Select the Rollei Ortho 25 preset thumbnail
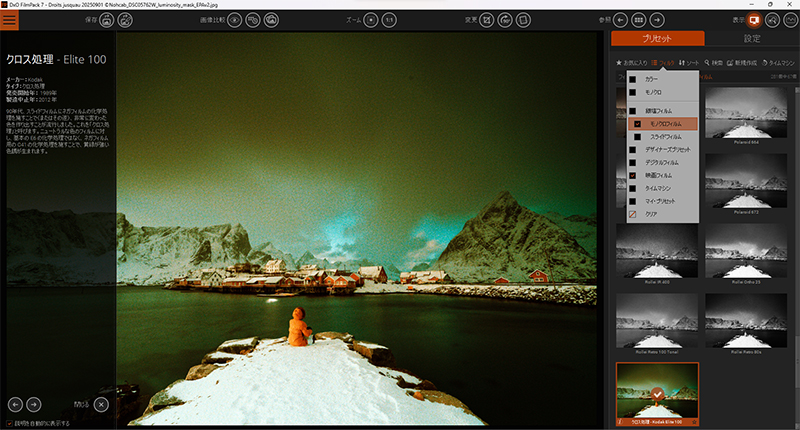The image size is (800, 430). click(746, 251)
